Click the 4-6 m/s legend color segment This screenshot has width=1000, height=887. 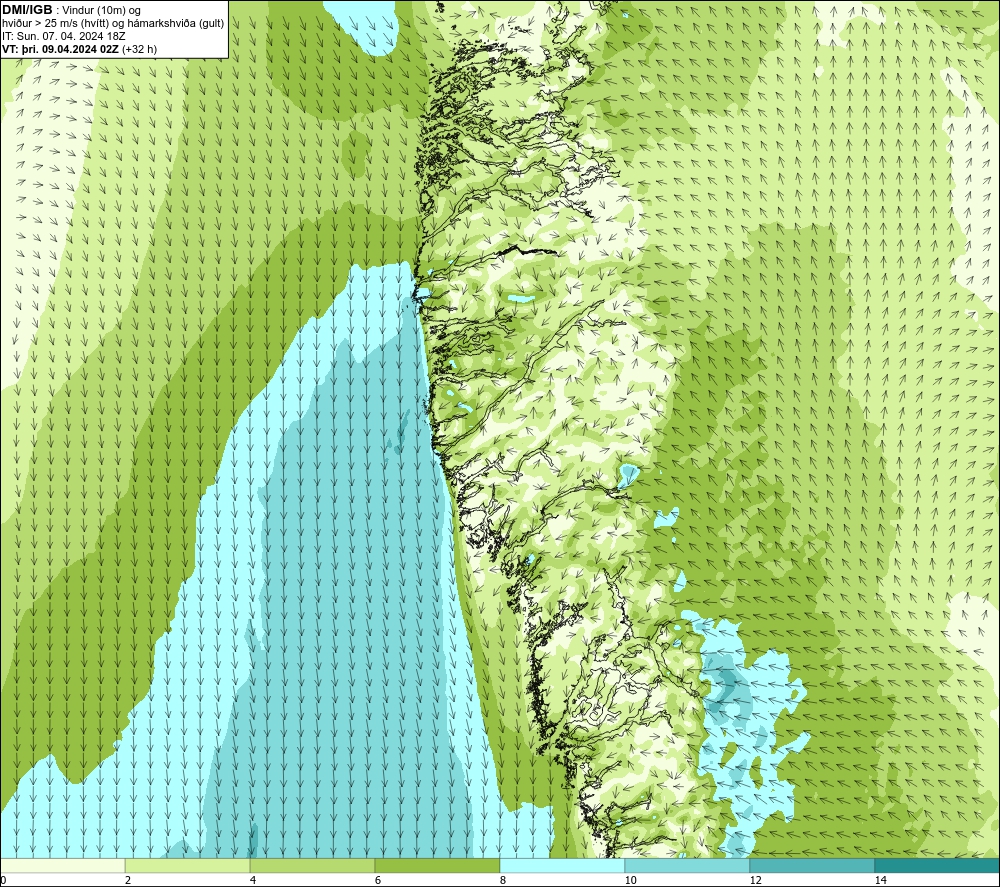pos(312,865)
